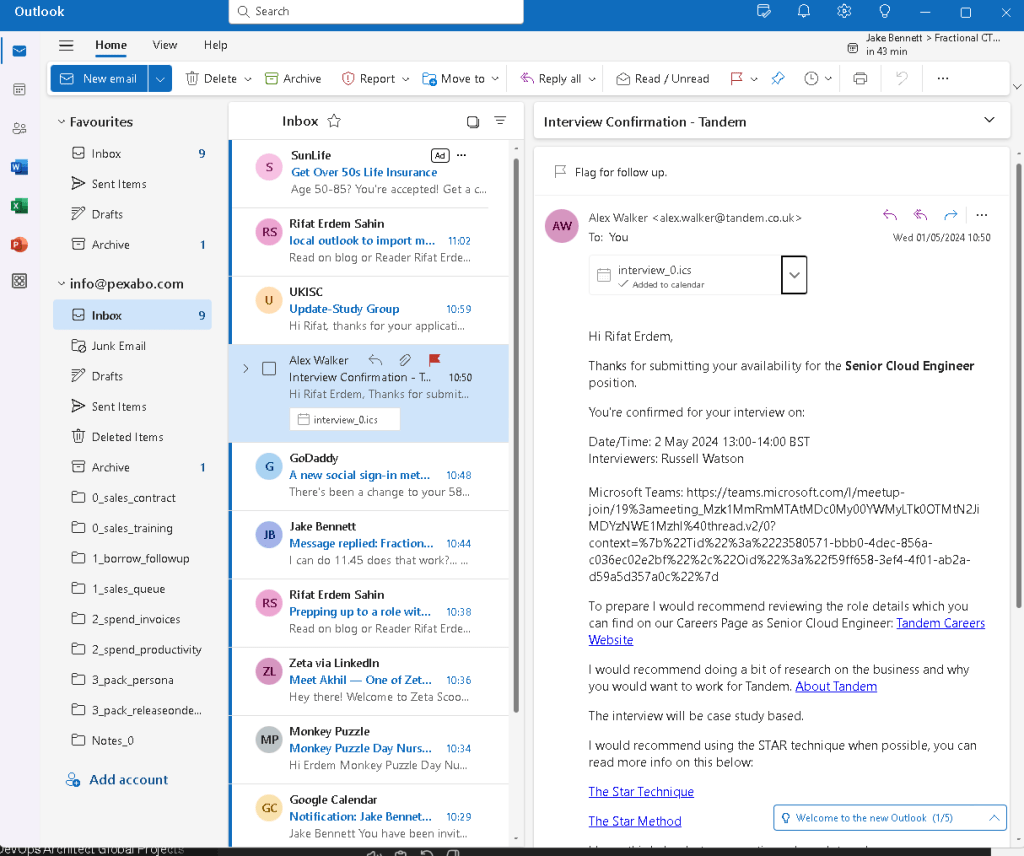This screenshot has height=856, width=1024.
Task: Open the tips lightbulb icon
Action: [885, 11]
